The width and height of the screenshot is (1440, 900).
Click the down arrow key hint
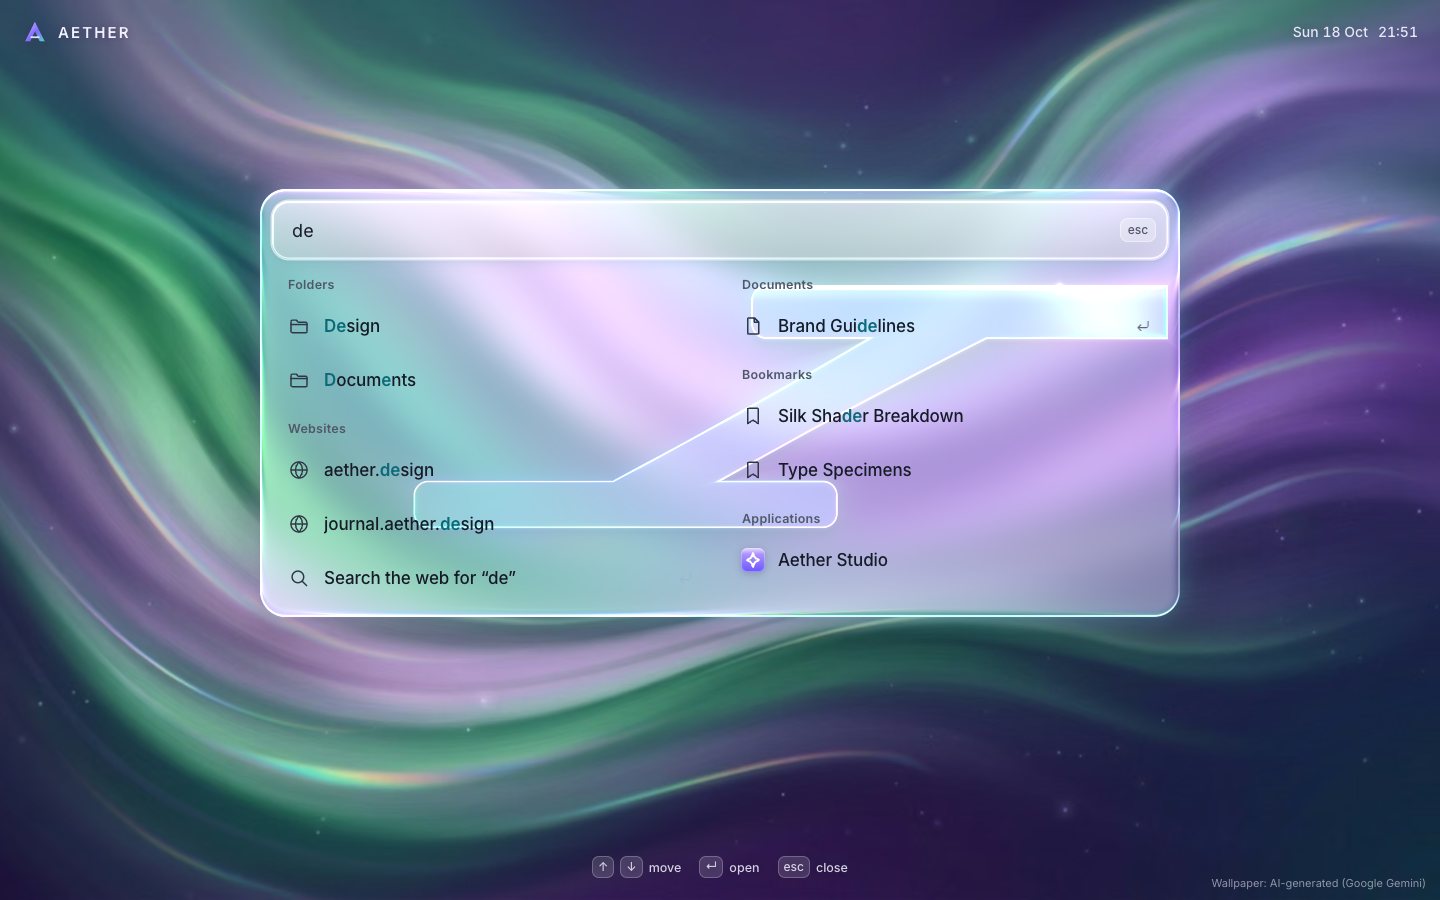[631, 867]
